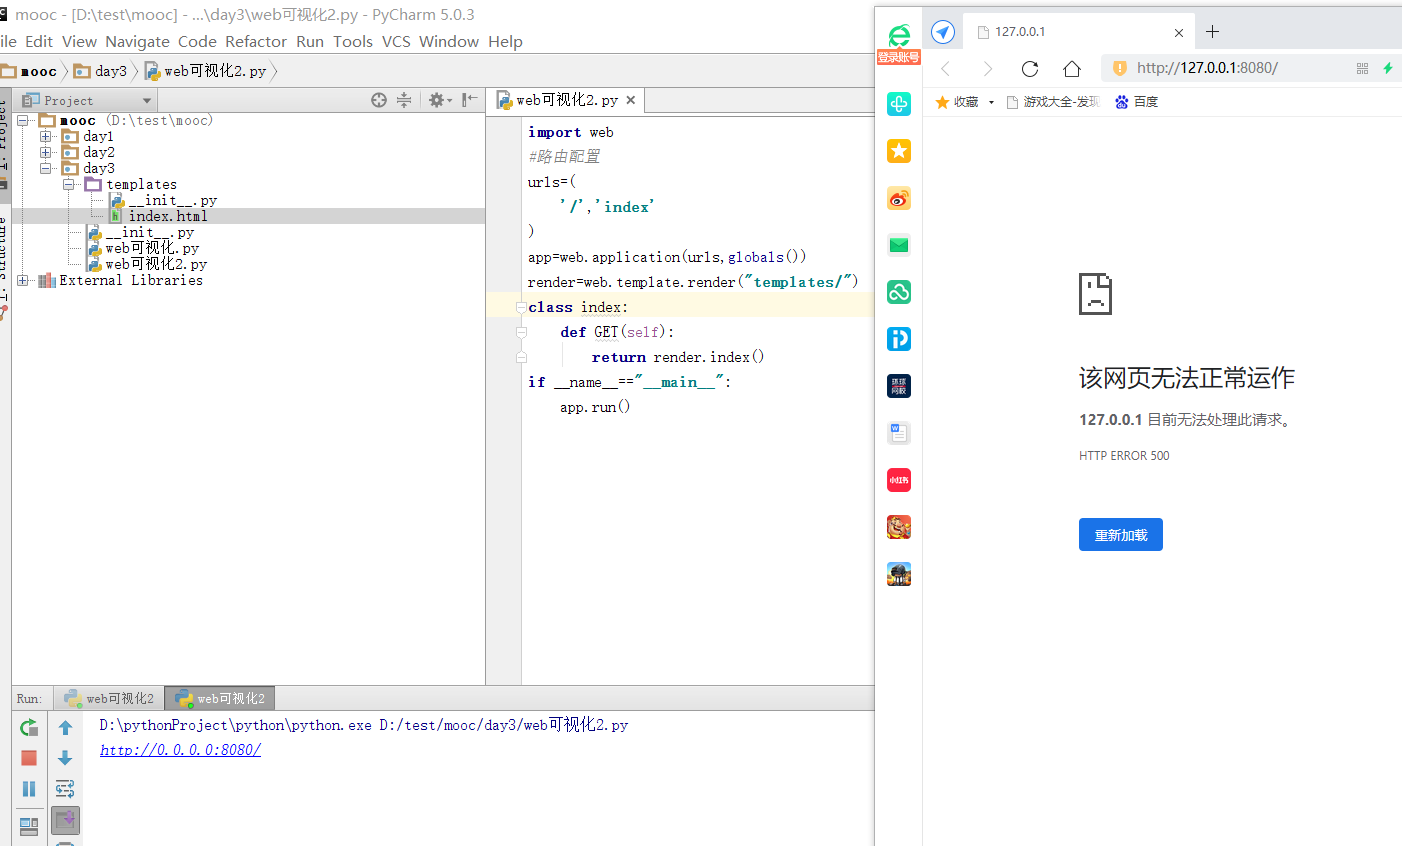
Task: Open the yellow star favorites sidebar icon
Action: pos(899,151)
